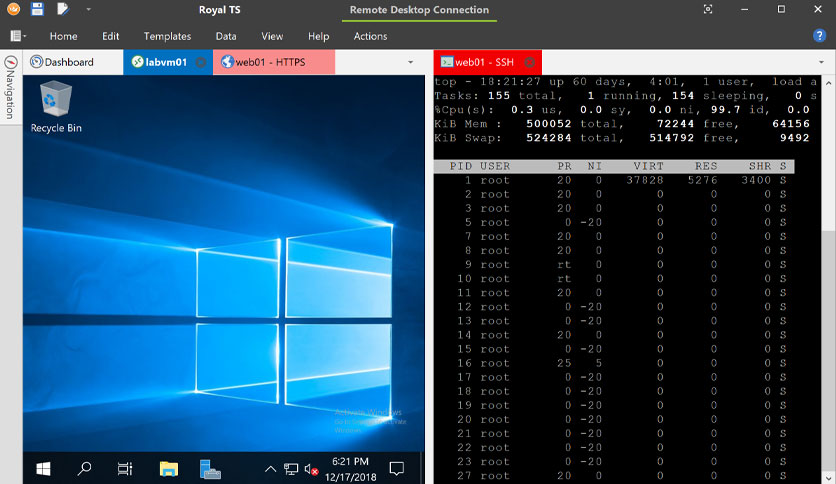The width and height of the screenshot is (836, 484).
Task: Open the Home ribbon tab
Action: tap(63, 36)
